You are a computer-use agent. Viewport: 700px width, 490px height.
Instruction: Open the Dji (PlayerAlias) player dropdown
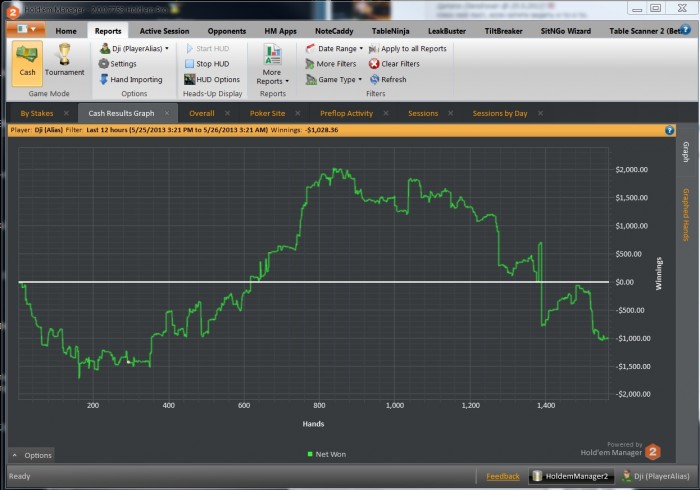click(134, 48)
